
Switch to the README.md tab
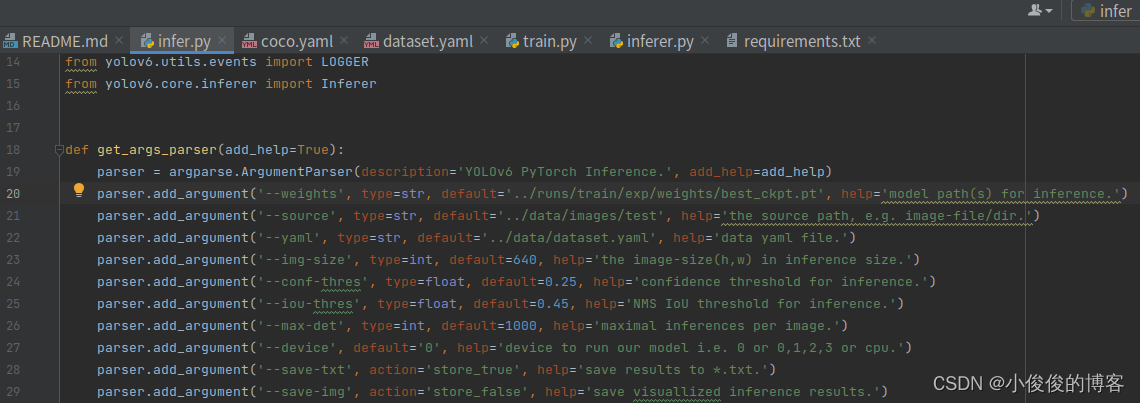[56, 41]
